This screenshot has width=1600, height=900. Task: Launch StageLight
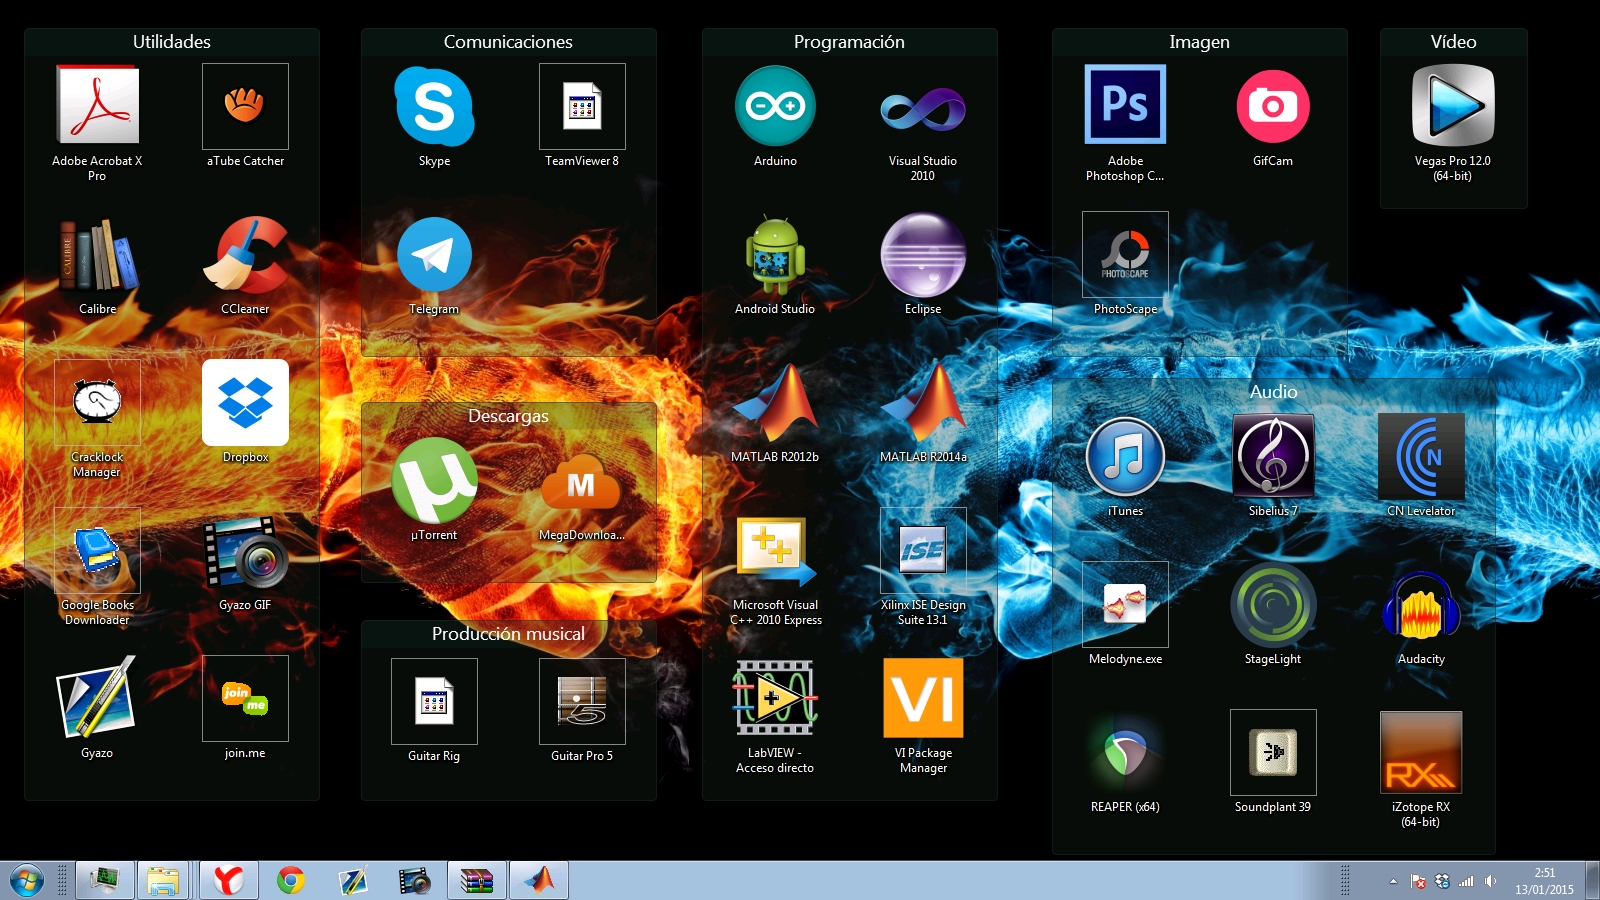pos(1273,605)
